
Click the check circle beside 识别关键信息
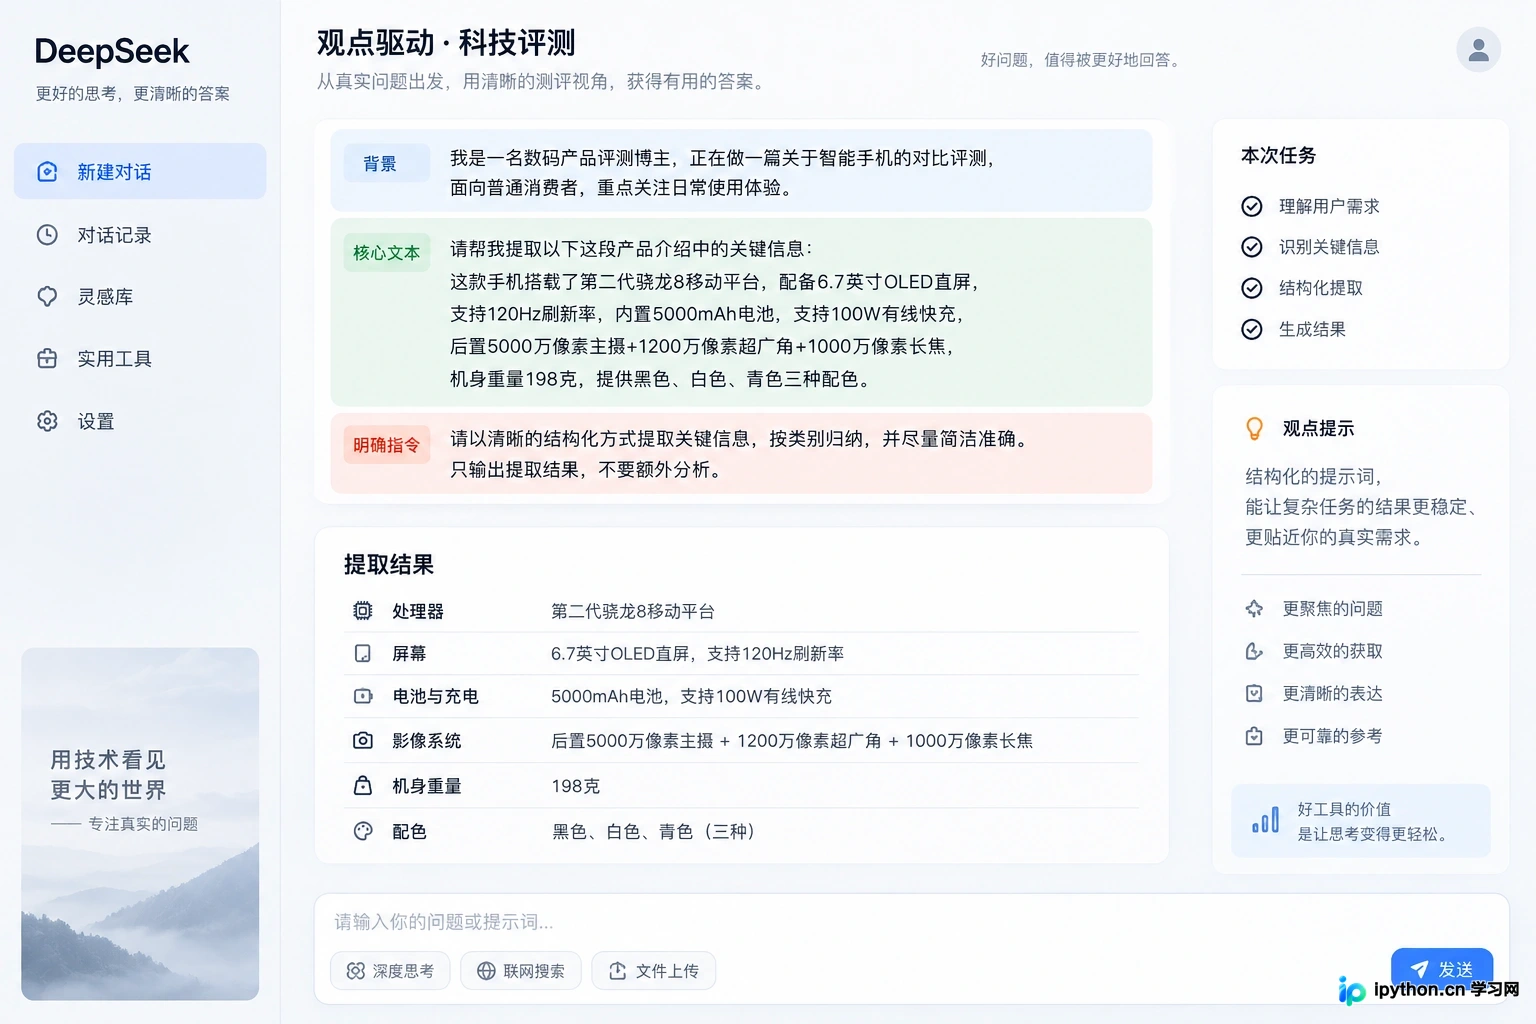pyautogui.click(x=1251, y=247)
